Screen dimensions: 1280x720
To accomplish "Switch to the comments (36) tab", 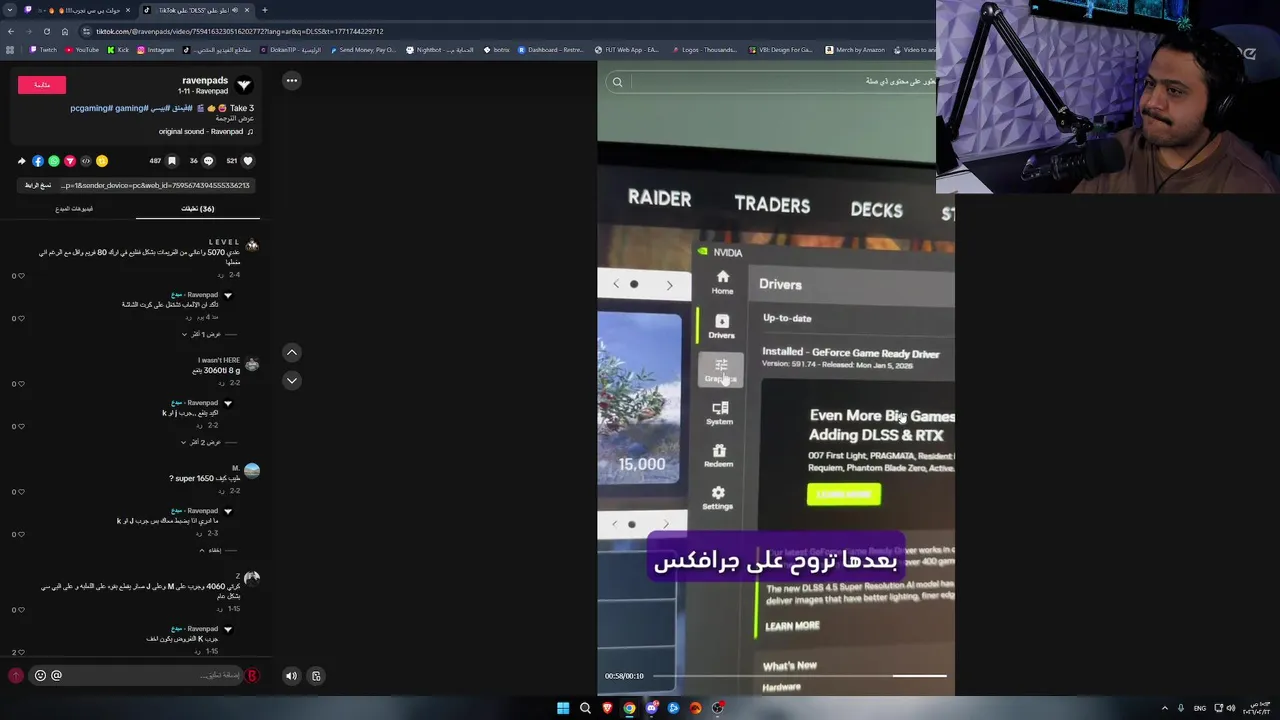I will (x=197, y=209).
